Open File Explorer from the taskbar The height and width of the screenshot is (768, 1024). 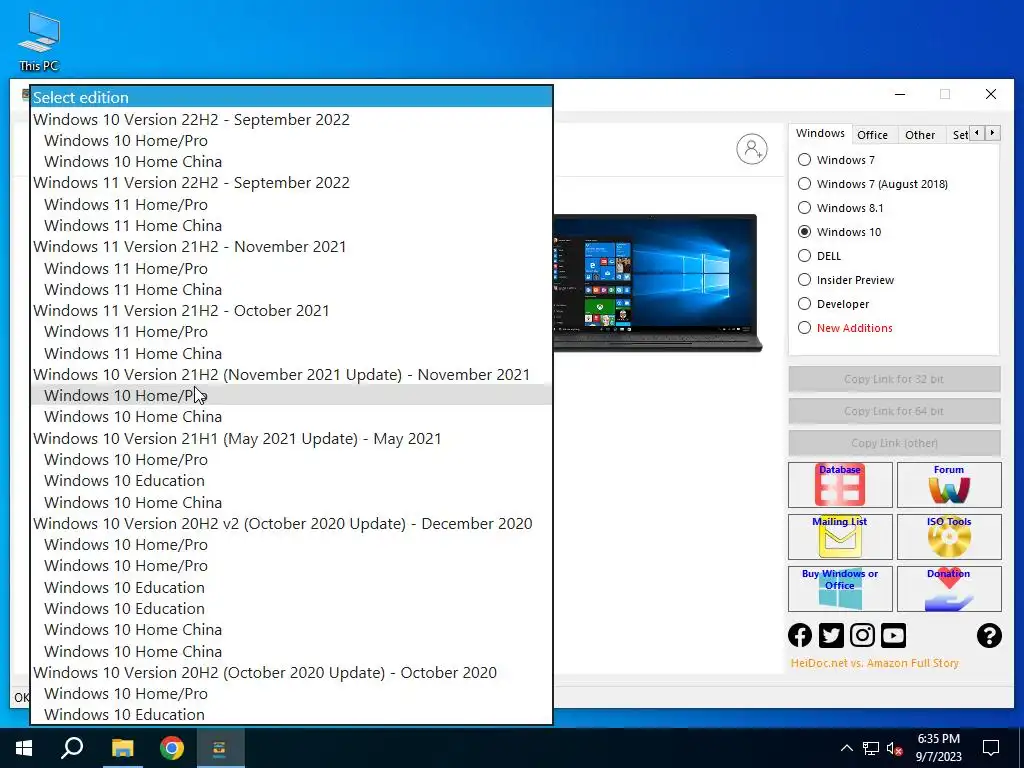click(x=122, y=748)
